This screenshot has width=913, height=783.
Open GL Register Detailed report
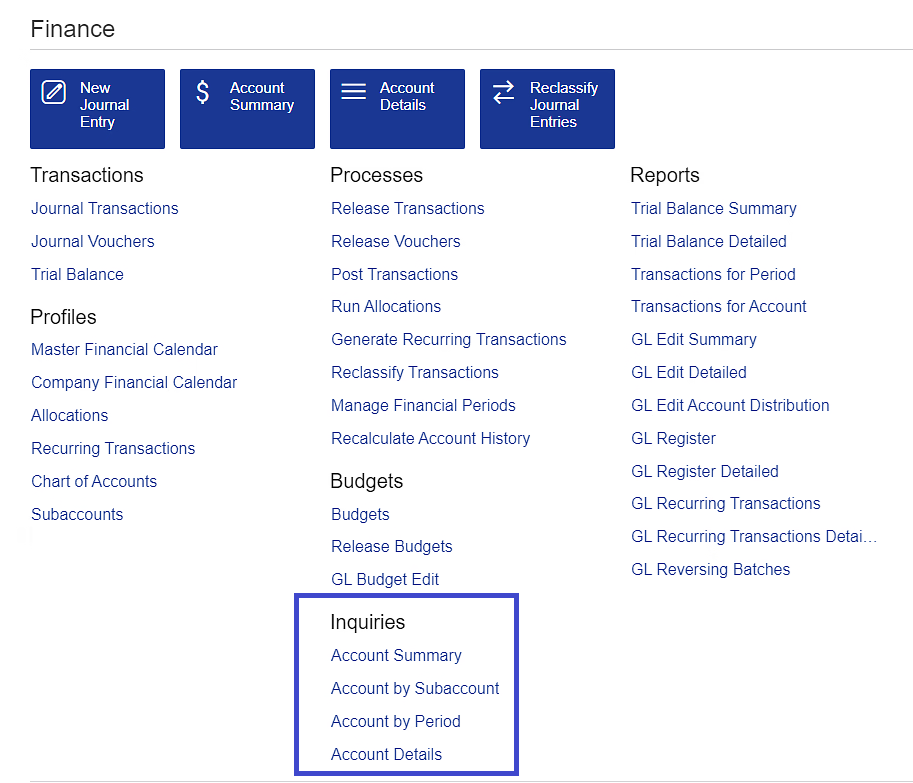pyautogui.click(x=705, y=471)
